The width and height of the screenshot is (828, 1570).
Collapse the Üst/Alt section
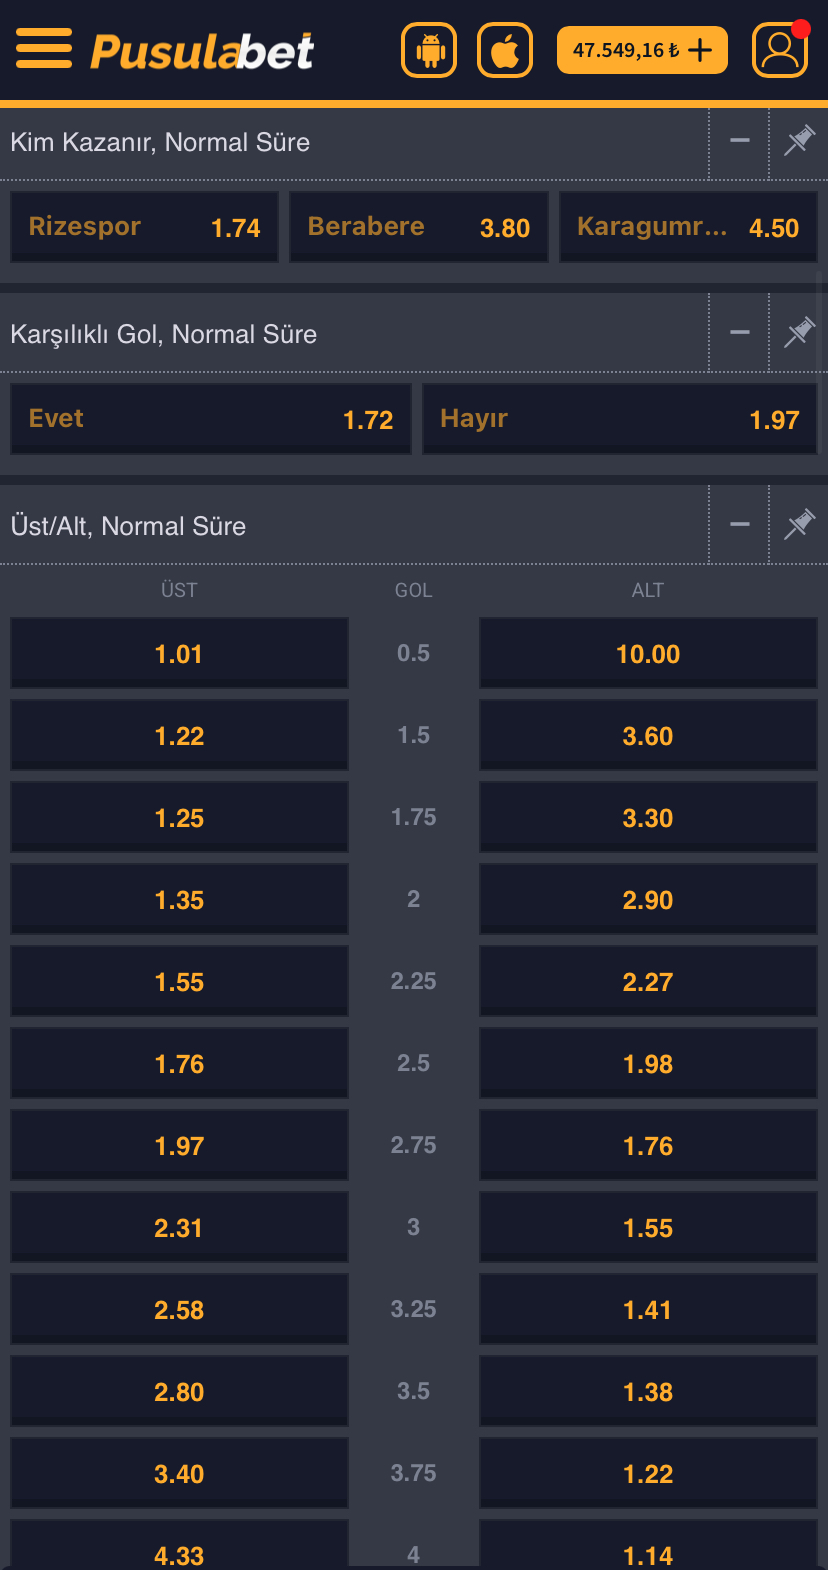(x=739, y=524)
